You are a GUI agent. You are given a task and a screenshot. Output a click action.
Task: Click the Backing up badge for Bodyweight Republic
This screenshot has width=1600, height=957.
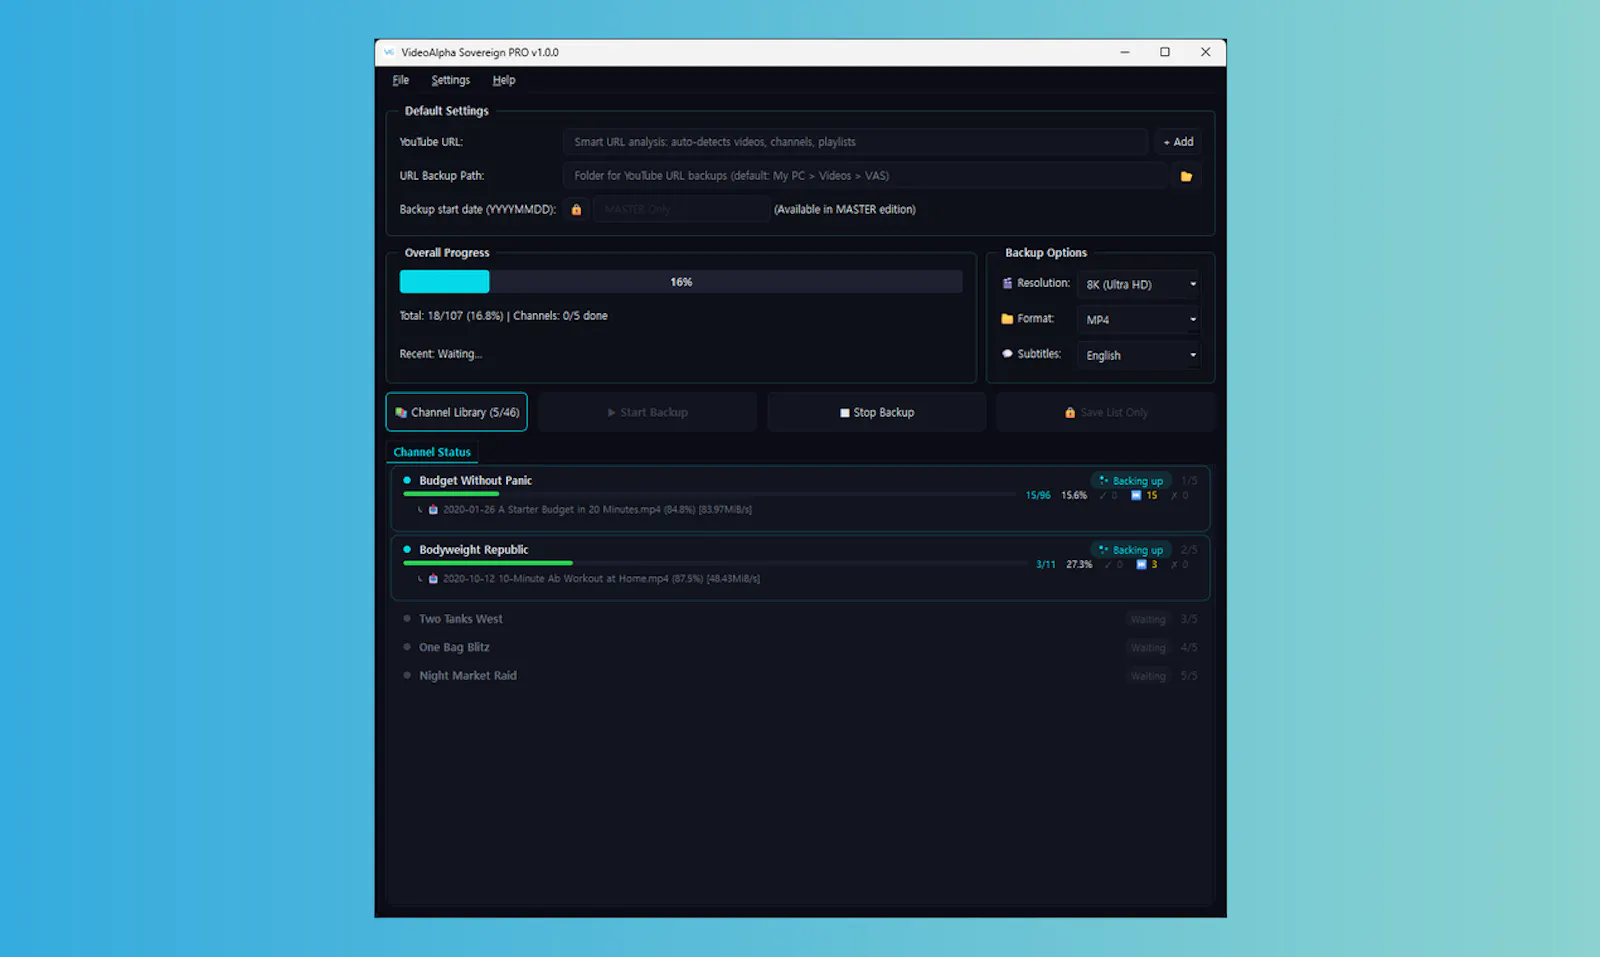tap(1131, 550)
